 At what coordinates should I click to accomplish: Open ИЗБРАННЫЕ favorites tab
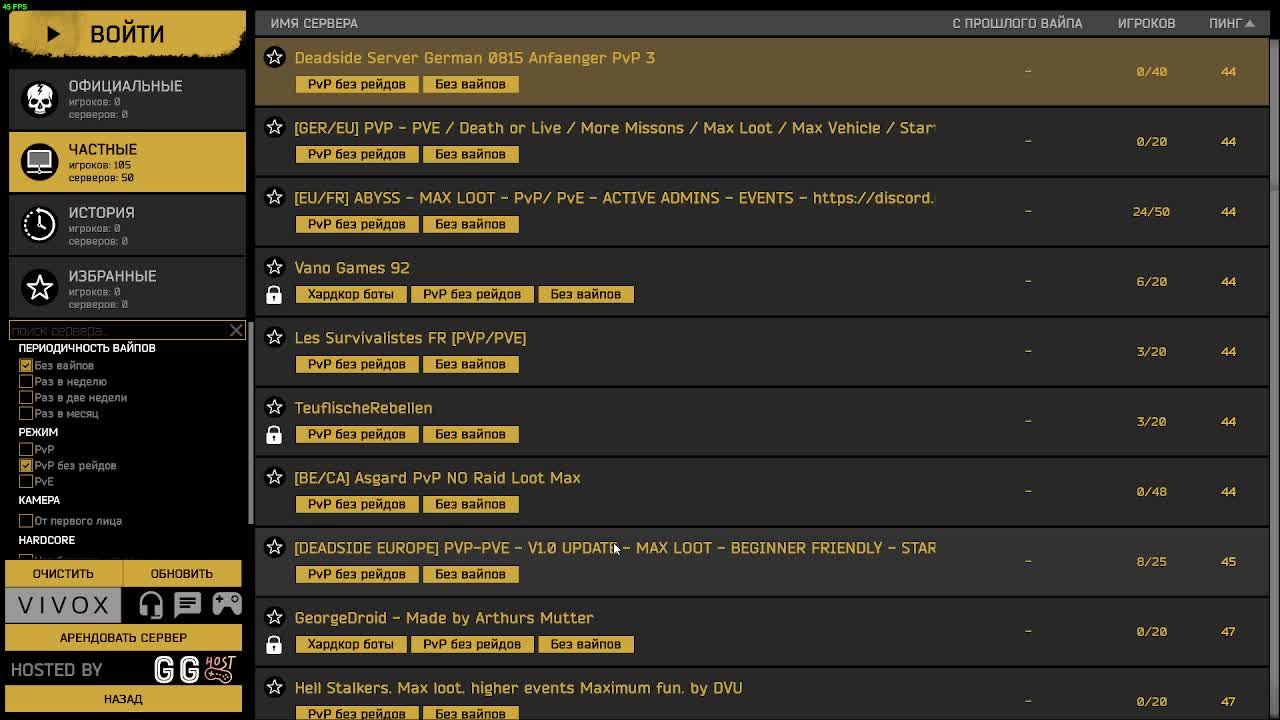(127, 288)
